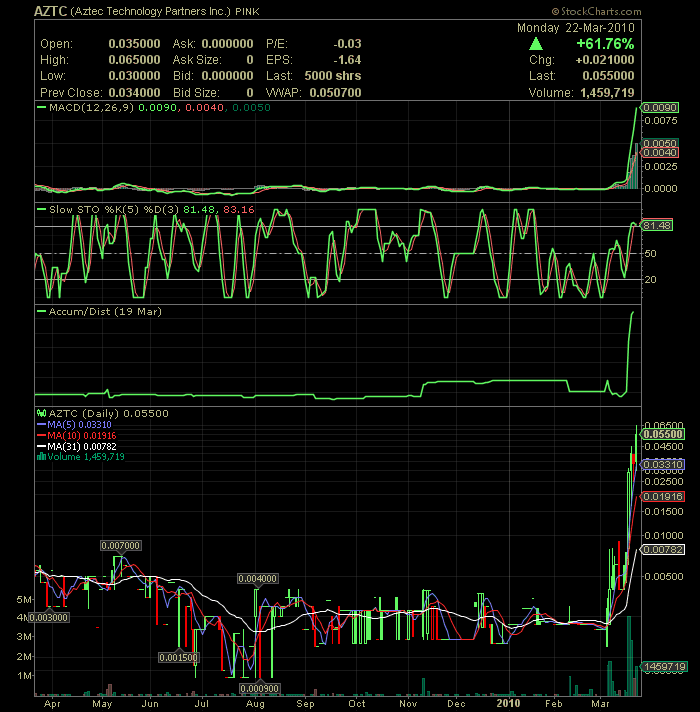Click the Bid Size label
The width and height of the screenshot is (700, 712).
[x=196, y=93]
